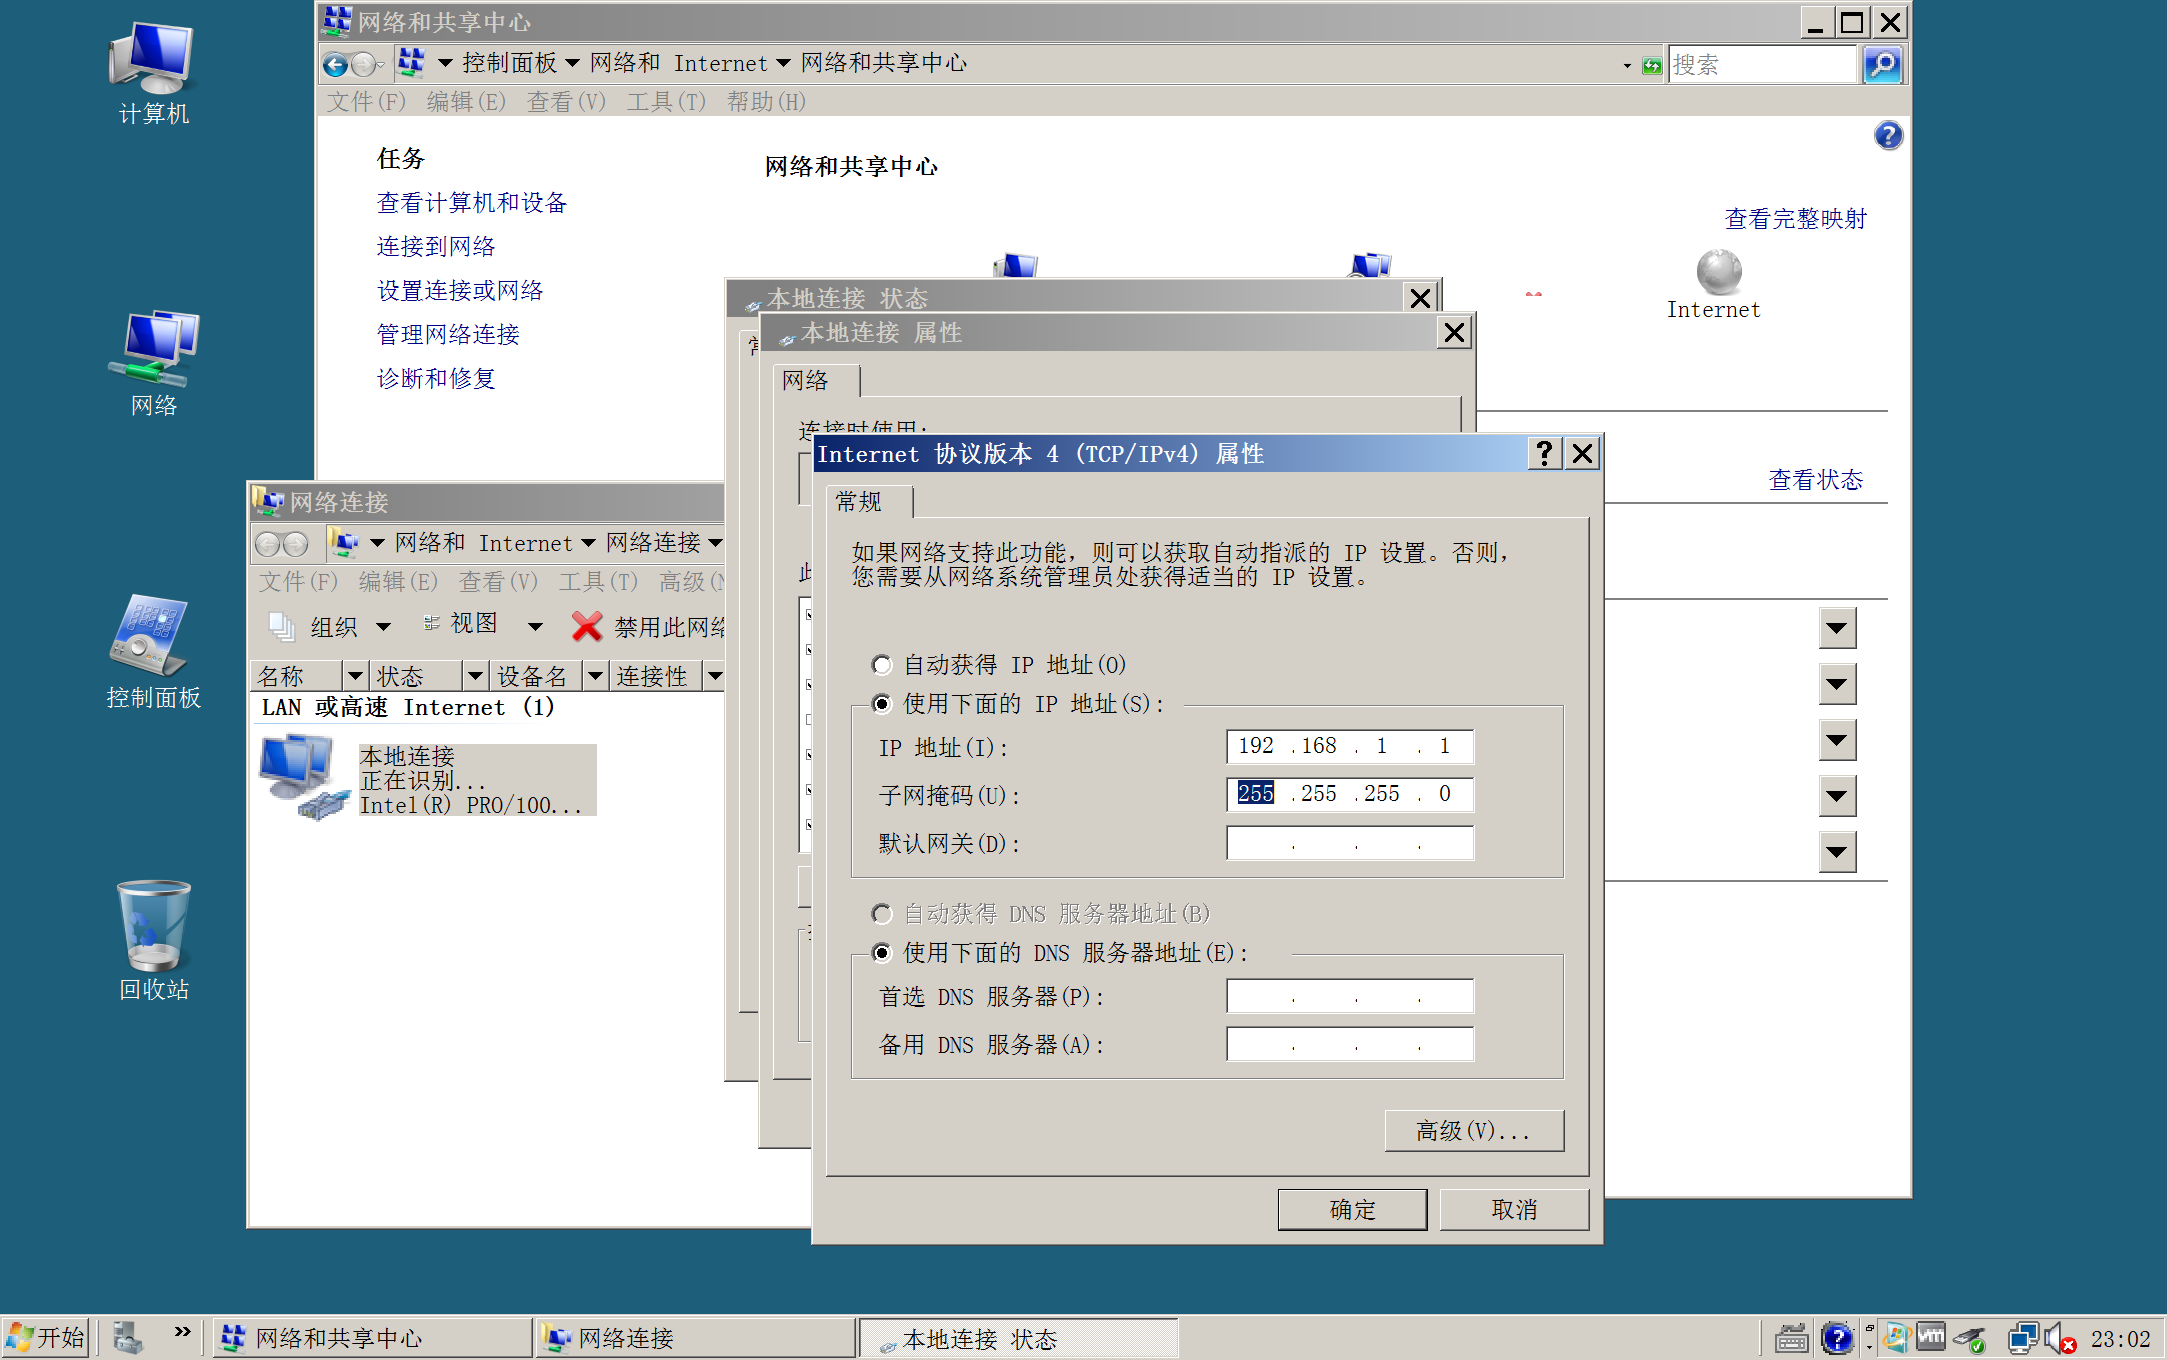Select use the following IP address option
2167x1360 pixels.
(882, 704)
